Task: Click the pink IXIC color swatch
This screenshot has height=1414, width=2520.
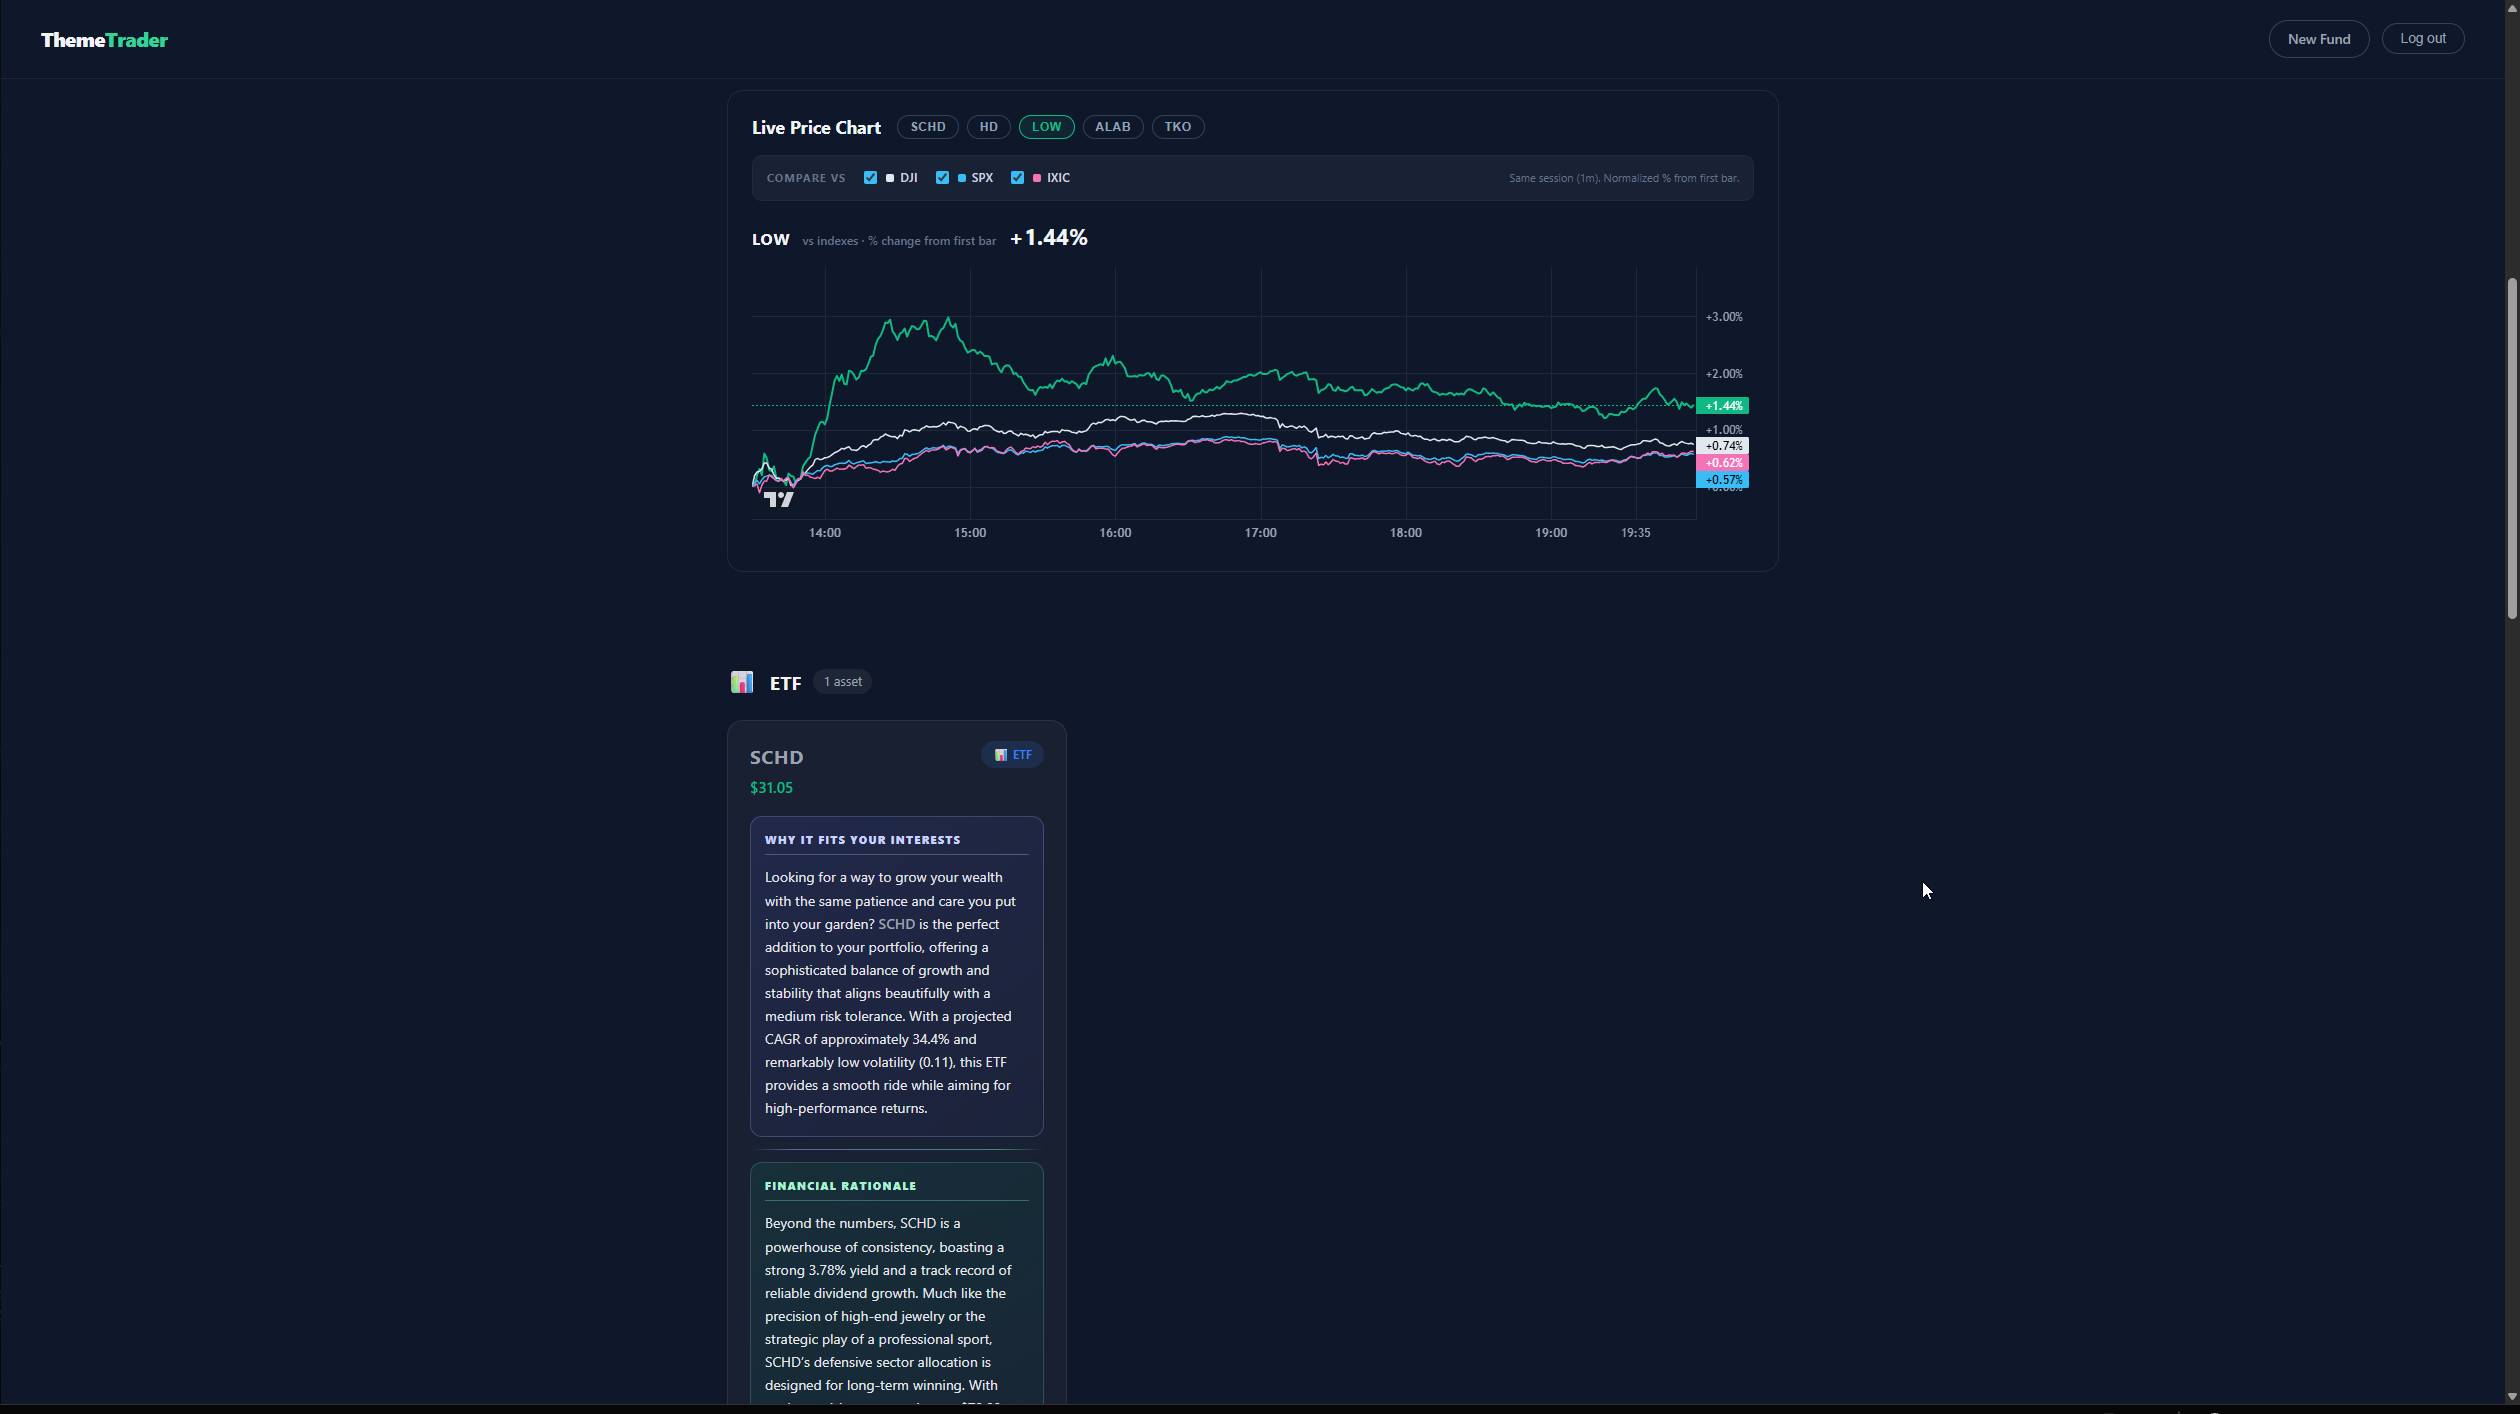Action: pyautogui.click(x=1037, y=178)
